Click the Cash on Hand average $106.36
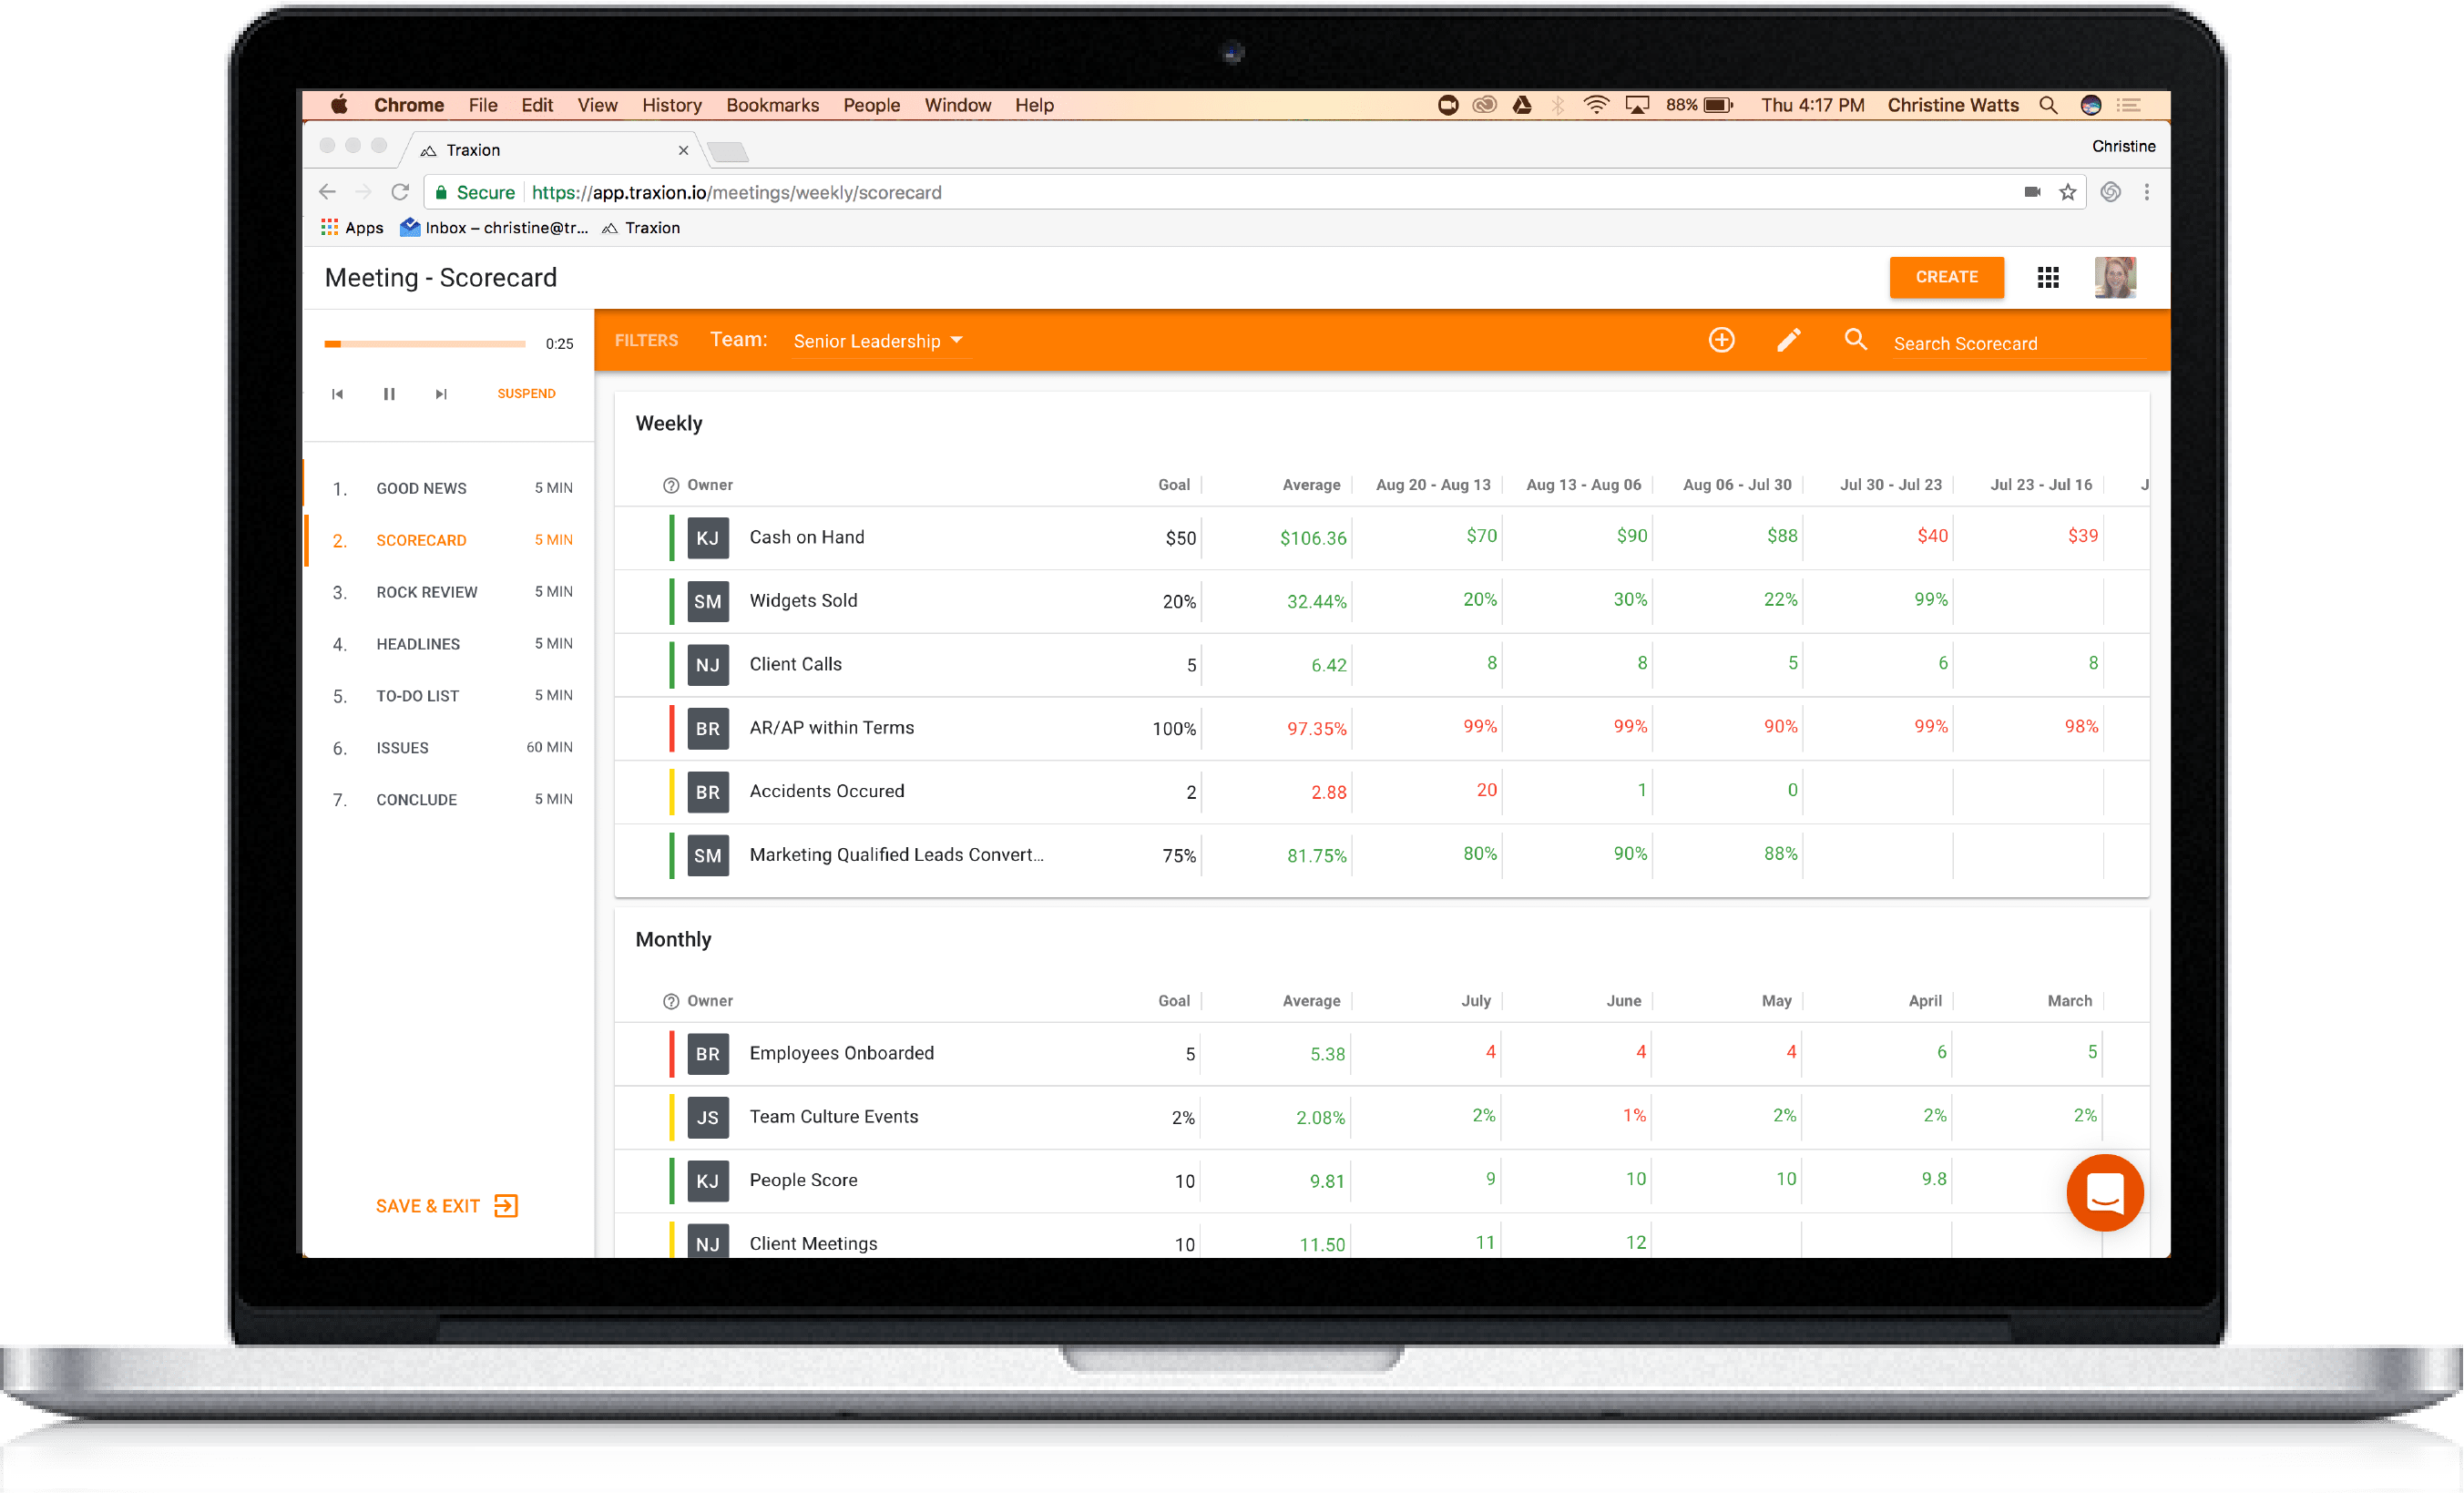The image size is (2464, 1493). pos(1313,538)
